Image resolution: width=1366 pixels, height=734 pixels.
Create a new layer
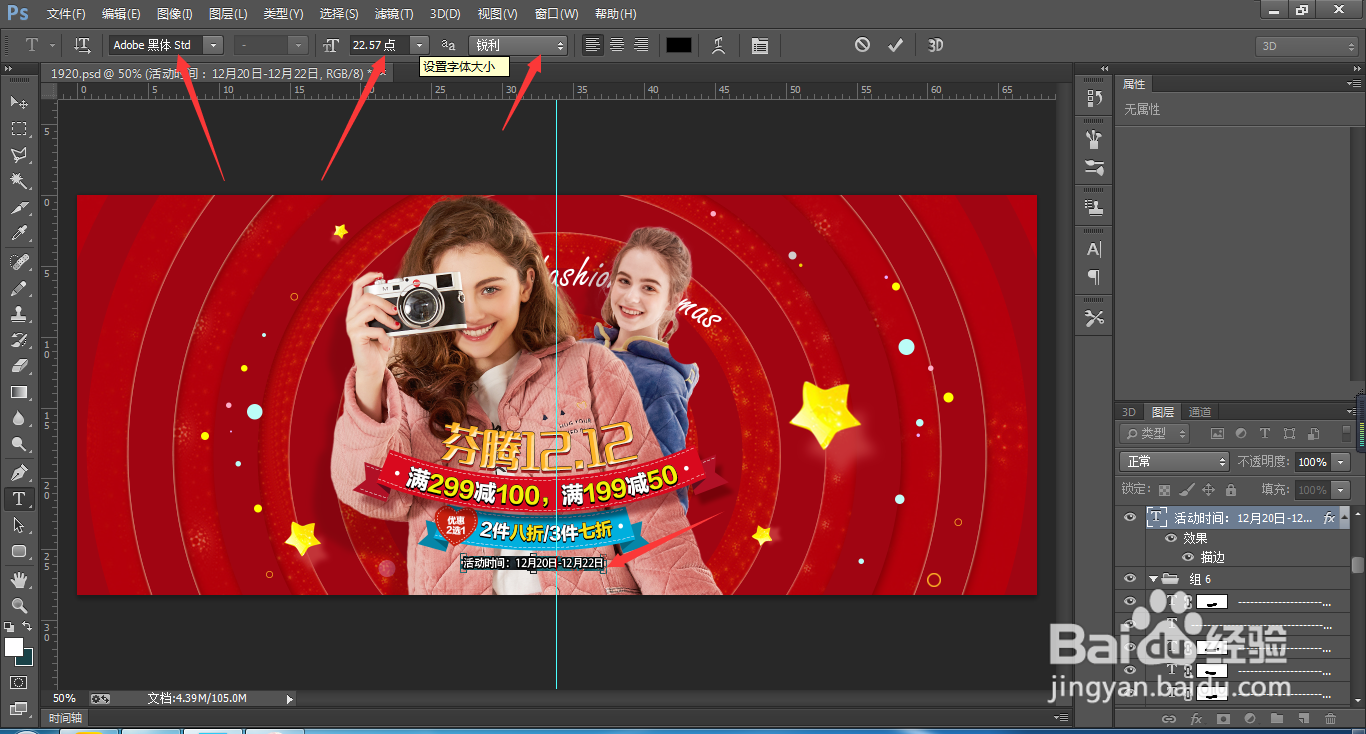[1303, 718]
